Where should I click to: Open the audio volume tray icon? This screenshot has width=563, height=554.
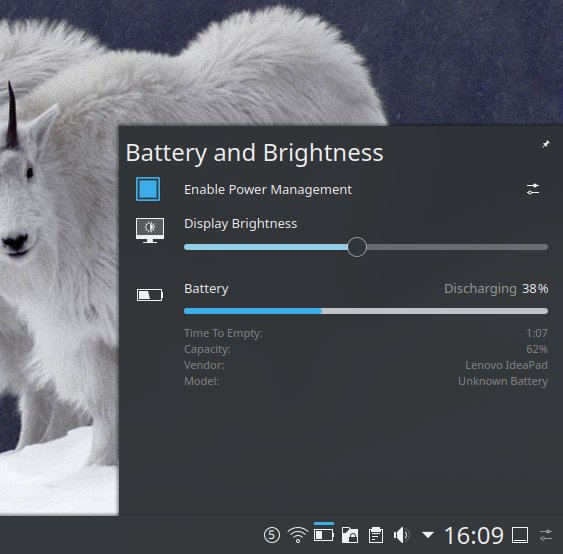(401, 535)
